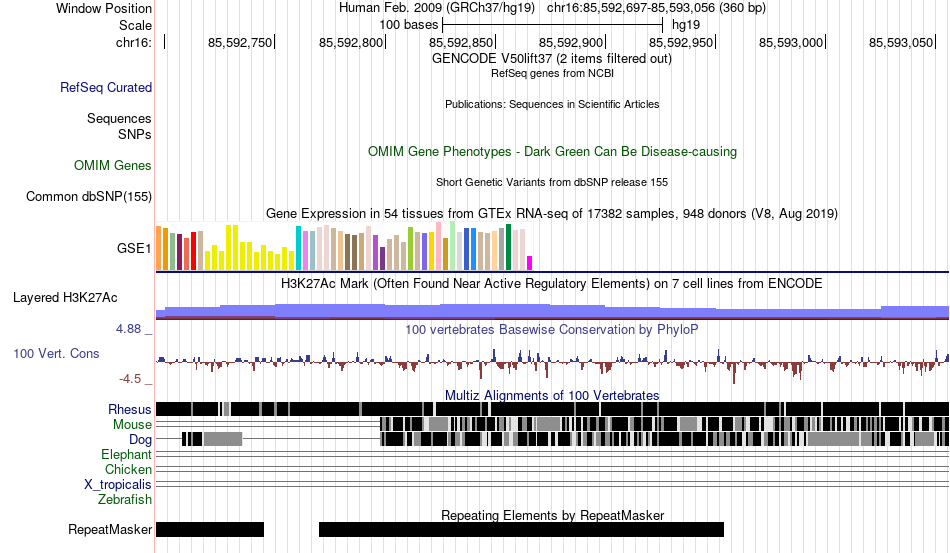
Task: Click the 100 bases scale bar
Action: (x=553, y=25)
